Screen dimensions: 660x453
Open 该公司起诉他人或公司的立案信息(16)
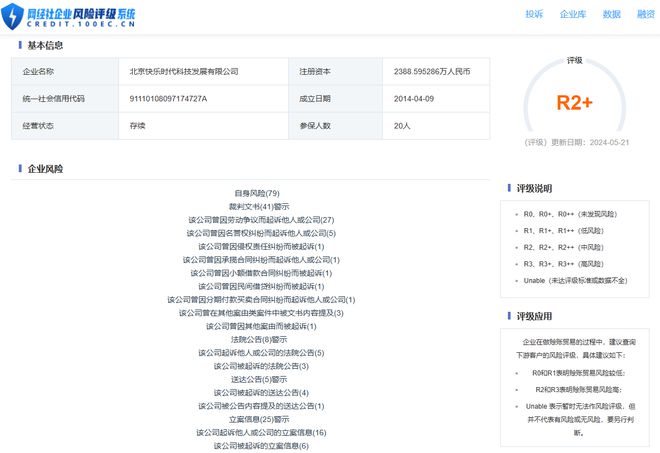(260, 432)
